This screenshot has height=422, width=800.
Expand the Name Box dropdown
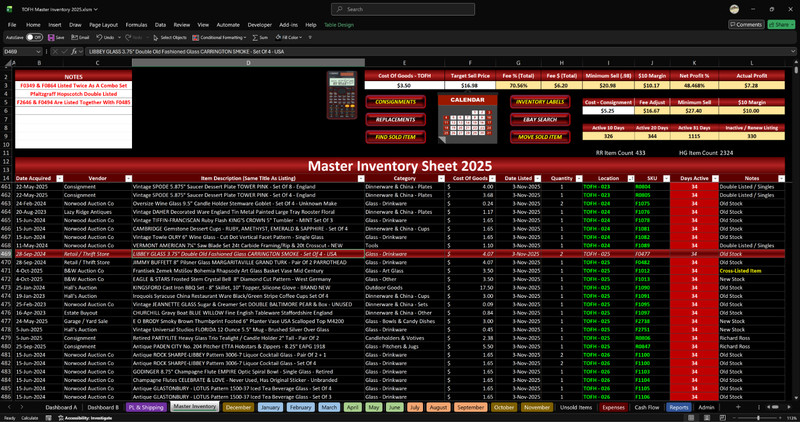[38, 52]
